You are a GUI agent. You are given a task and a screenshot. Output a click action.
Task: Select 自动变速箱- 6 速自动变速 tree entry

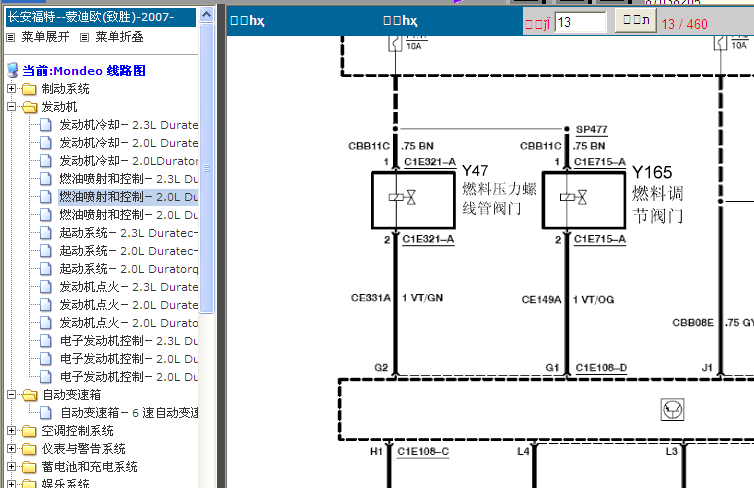(x=129, y=413)
